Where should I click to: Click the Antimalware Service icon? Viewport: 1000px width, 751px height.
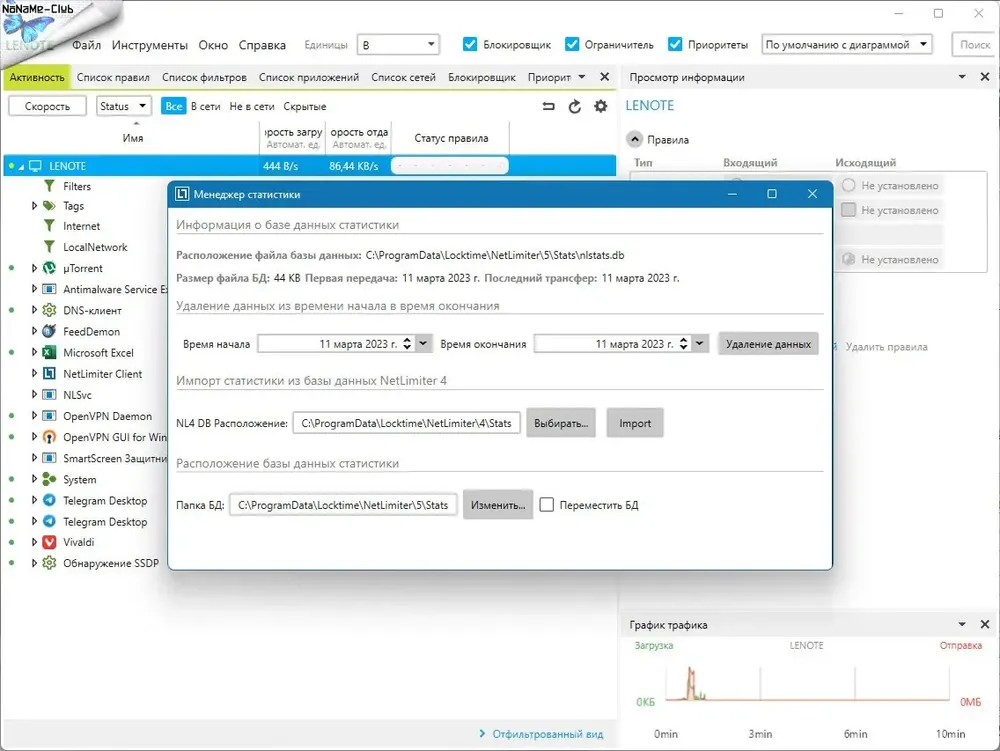[x=49, y=289]
